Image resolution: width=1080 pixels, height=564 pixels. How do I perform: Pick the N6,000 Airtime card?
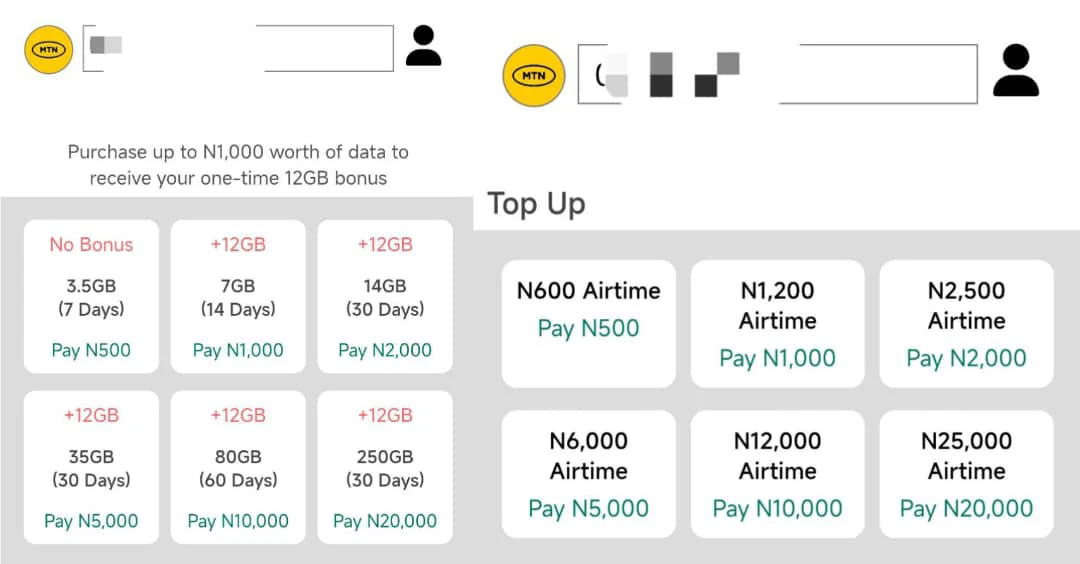pyautogui.click(x=589, y=474)
